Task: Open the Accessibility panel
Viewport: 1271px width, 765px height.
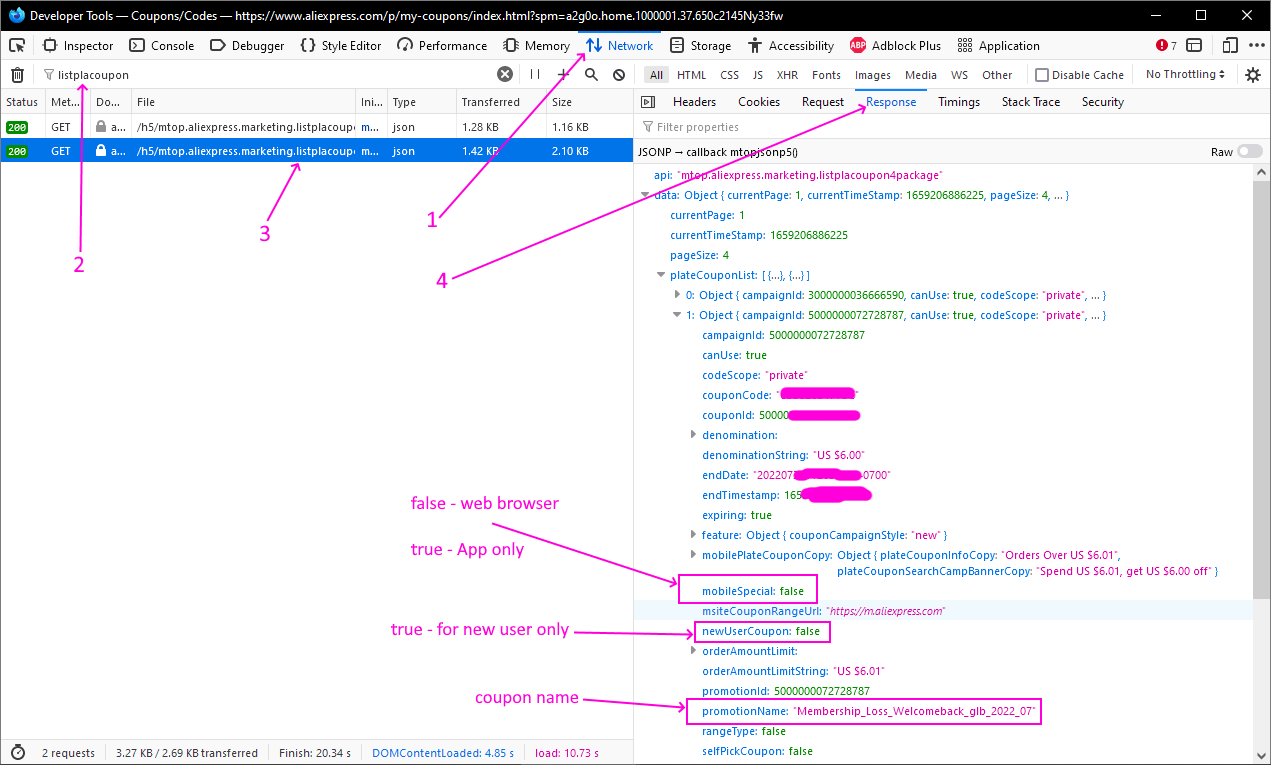Action: (789, 45)
